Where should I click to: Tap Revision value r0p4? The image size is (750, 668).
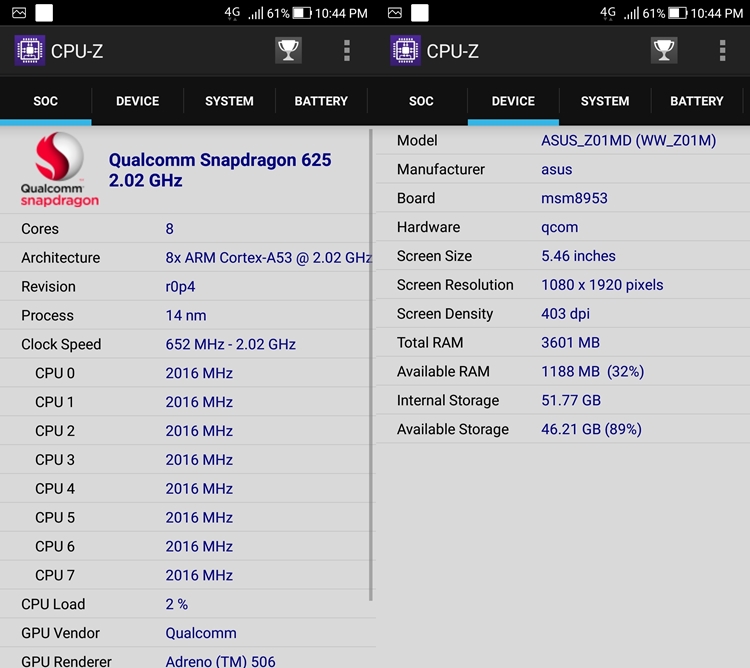click(x=180, y=286)
